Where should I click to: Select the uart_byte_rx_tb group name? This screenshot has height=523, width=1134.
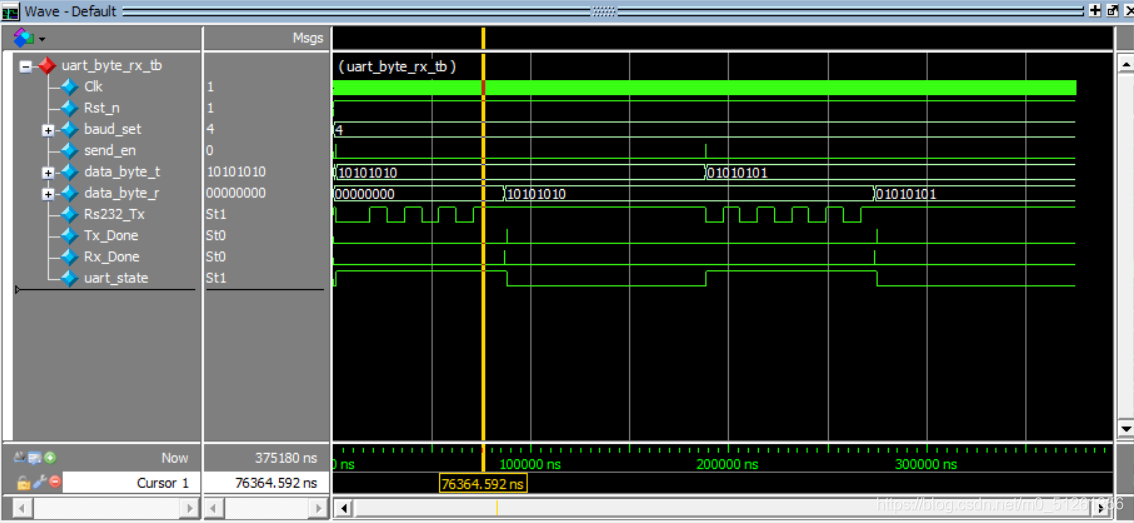pyautogui.click(x=112, y=66)
